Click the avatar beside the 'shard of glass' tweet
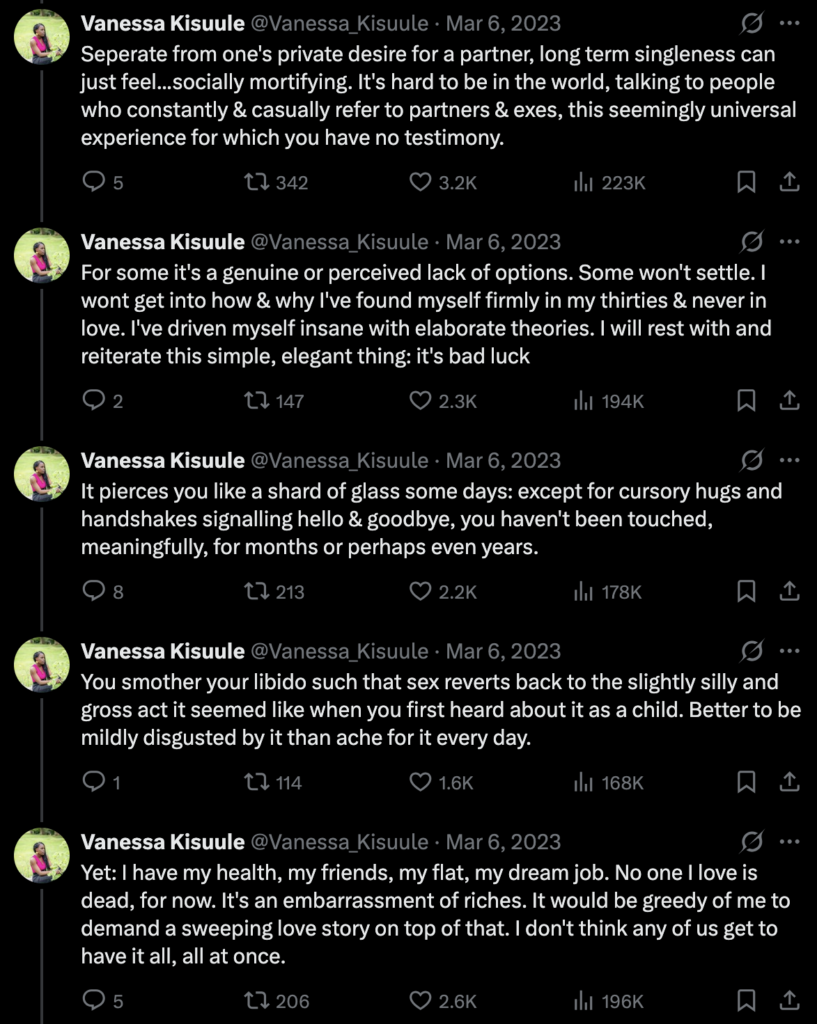 41,474
